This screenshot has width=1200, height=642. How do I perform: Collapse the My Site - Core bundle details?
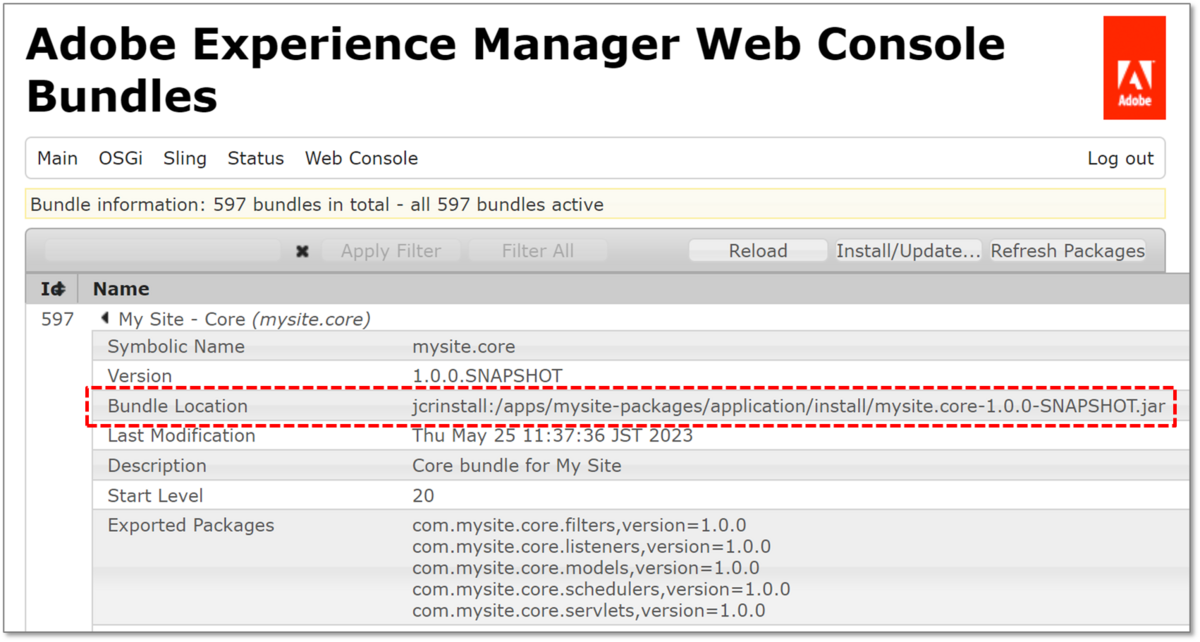105,319
